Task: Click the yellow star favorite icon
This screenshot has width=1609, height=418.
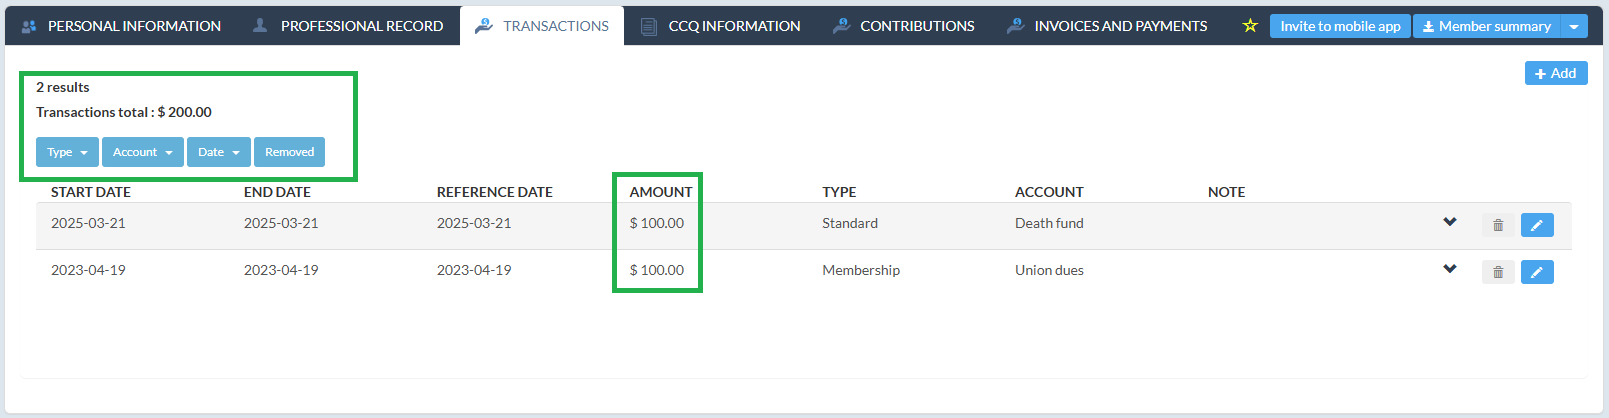Action: (1250, 26)
